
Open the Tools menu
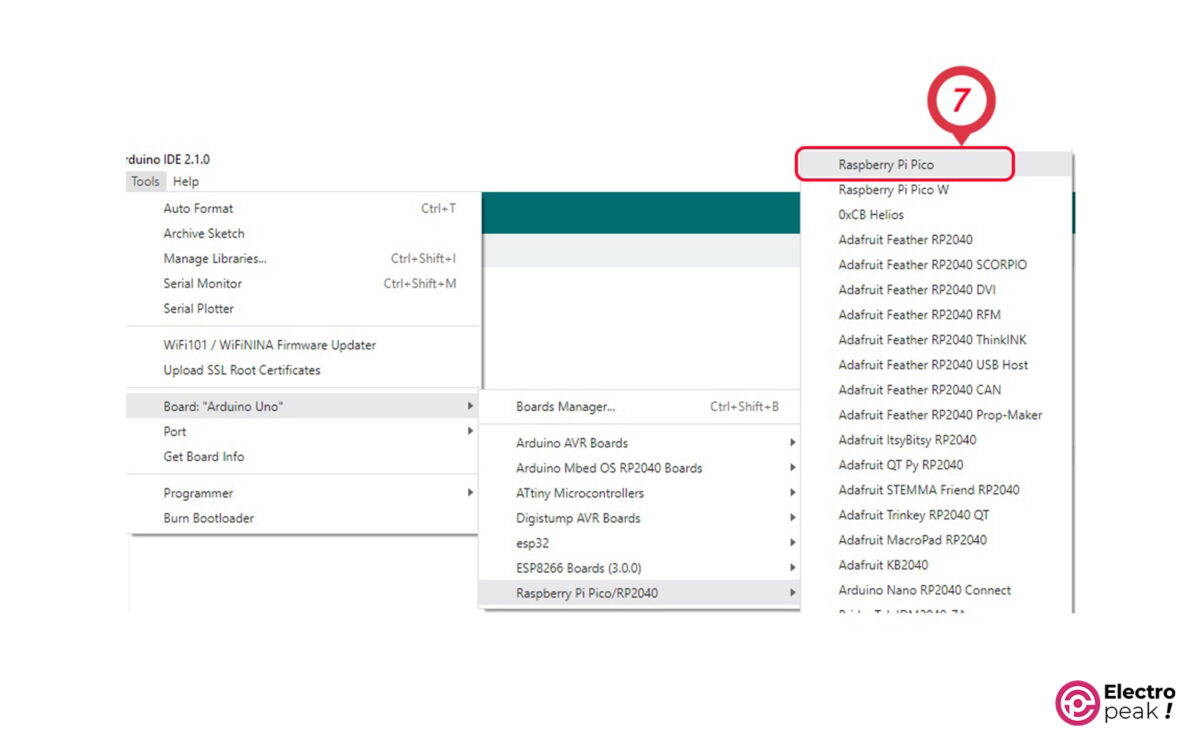[145, 181]
